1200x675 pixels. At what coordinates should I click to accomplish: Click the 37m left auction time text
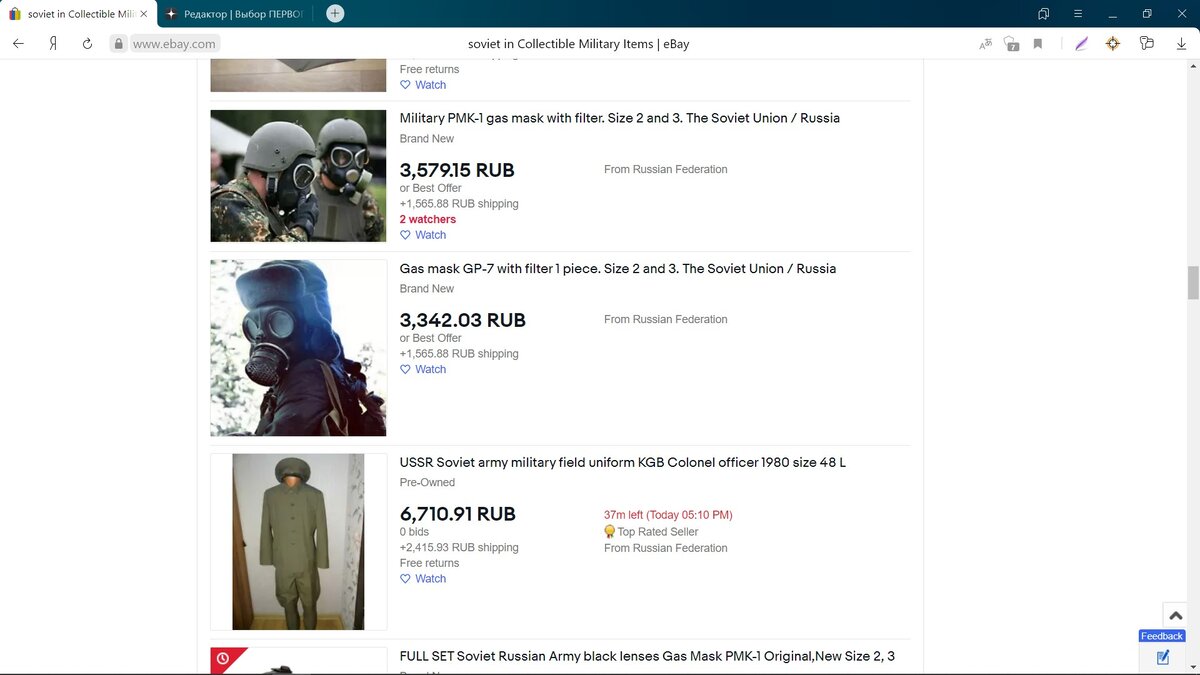tap(668, 515)
